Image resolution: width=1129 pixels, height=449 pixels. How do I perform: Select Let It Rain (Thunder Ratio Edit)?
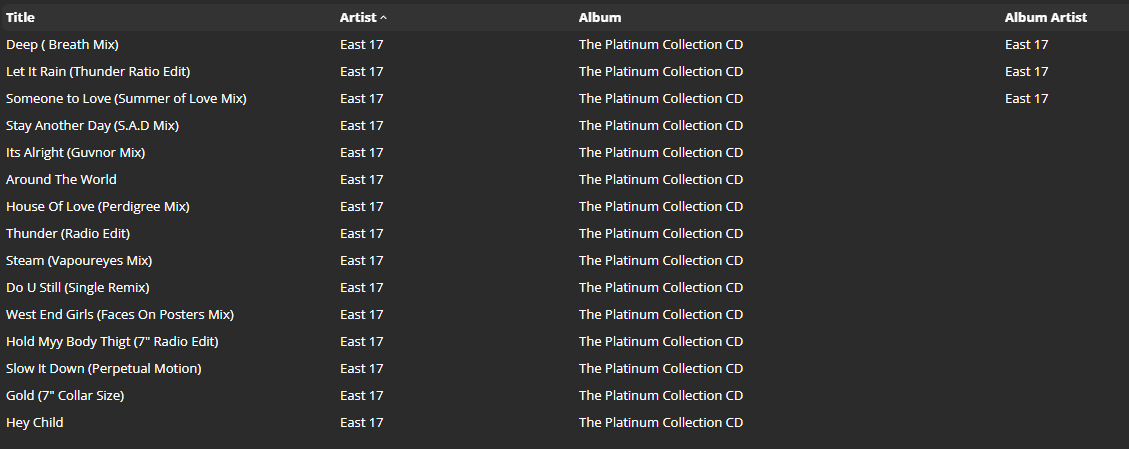pos(98,71)
